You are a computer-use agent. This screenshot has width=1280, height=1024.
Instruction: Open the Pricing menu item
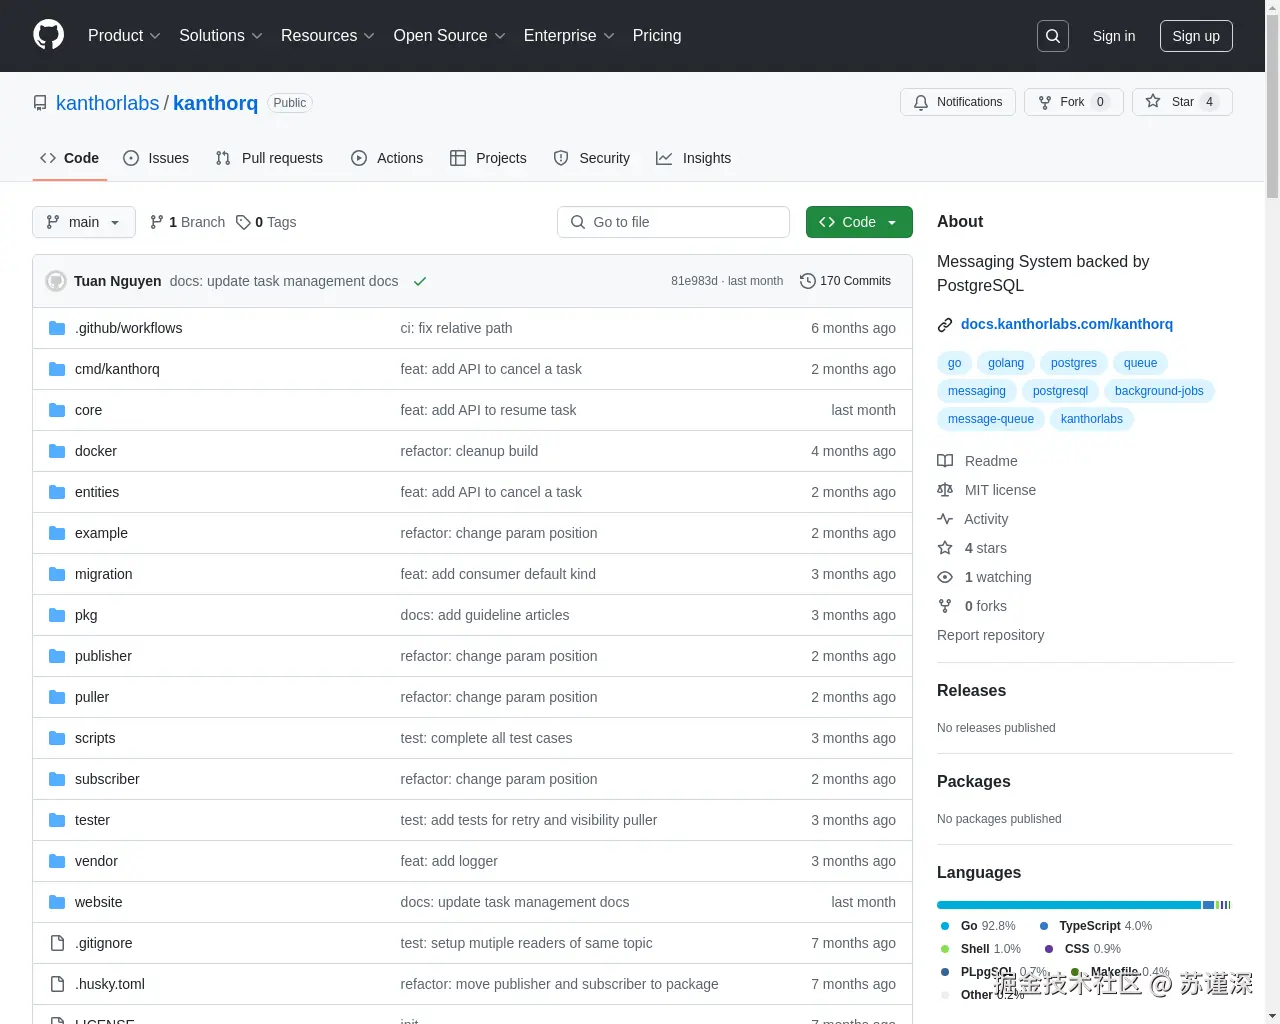coord(657,36)
